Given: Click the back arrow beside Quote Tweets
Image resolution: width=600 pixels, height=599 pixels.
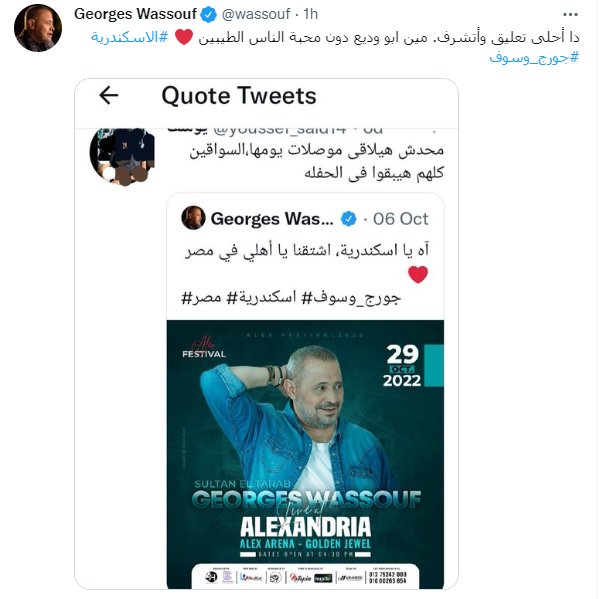Looking at the screenshot, I should [109, 95].
